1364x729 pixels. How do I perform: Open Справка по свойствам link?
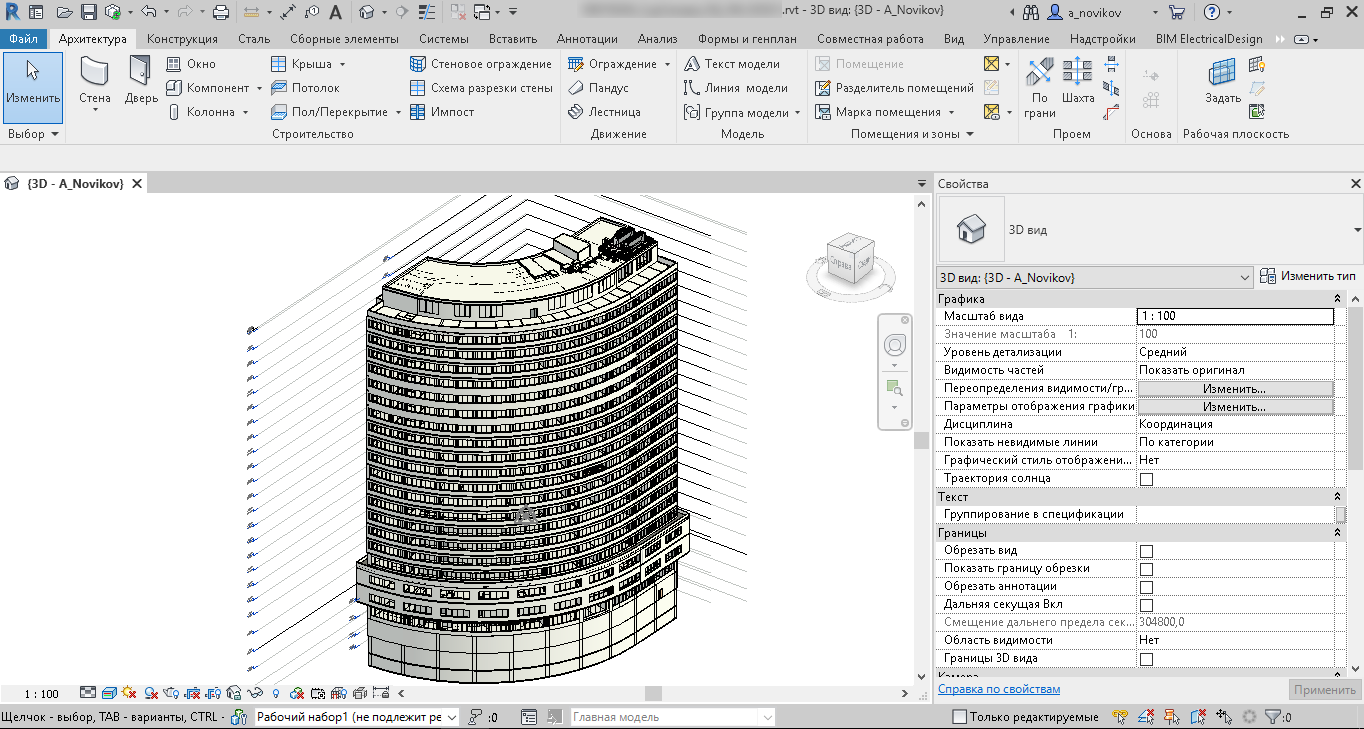point(999,689)
